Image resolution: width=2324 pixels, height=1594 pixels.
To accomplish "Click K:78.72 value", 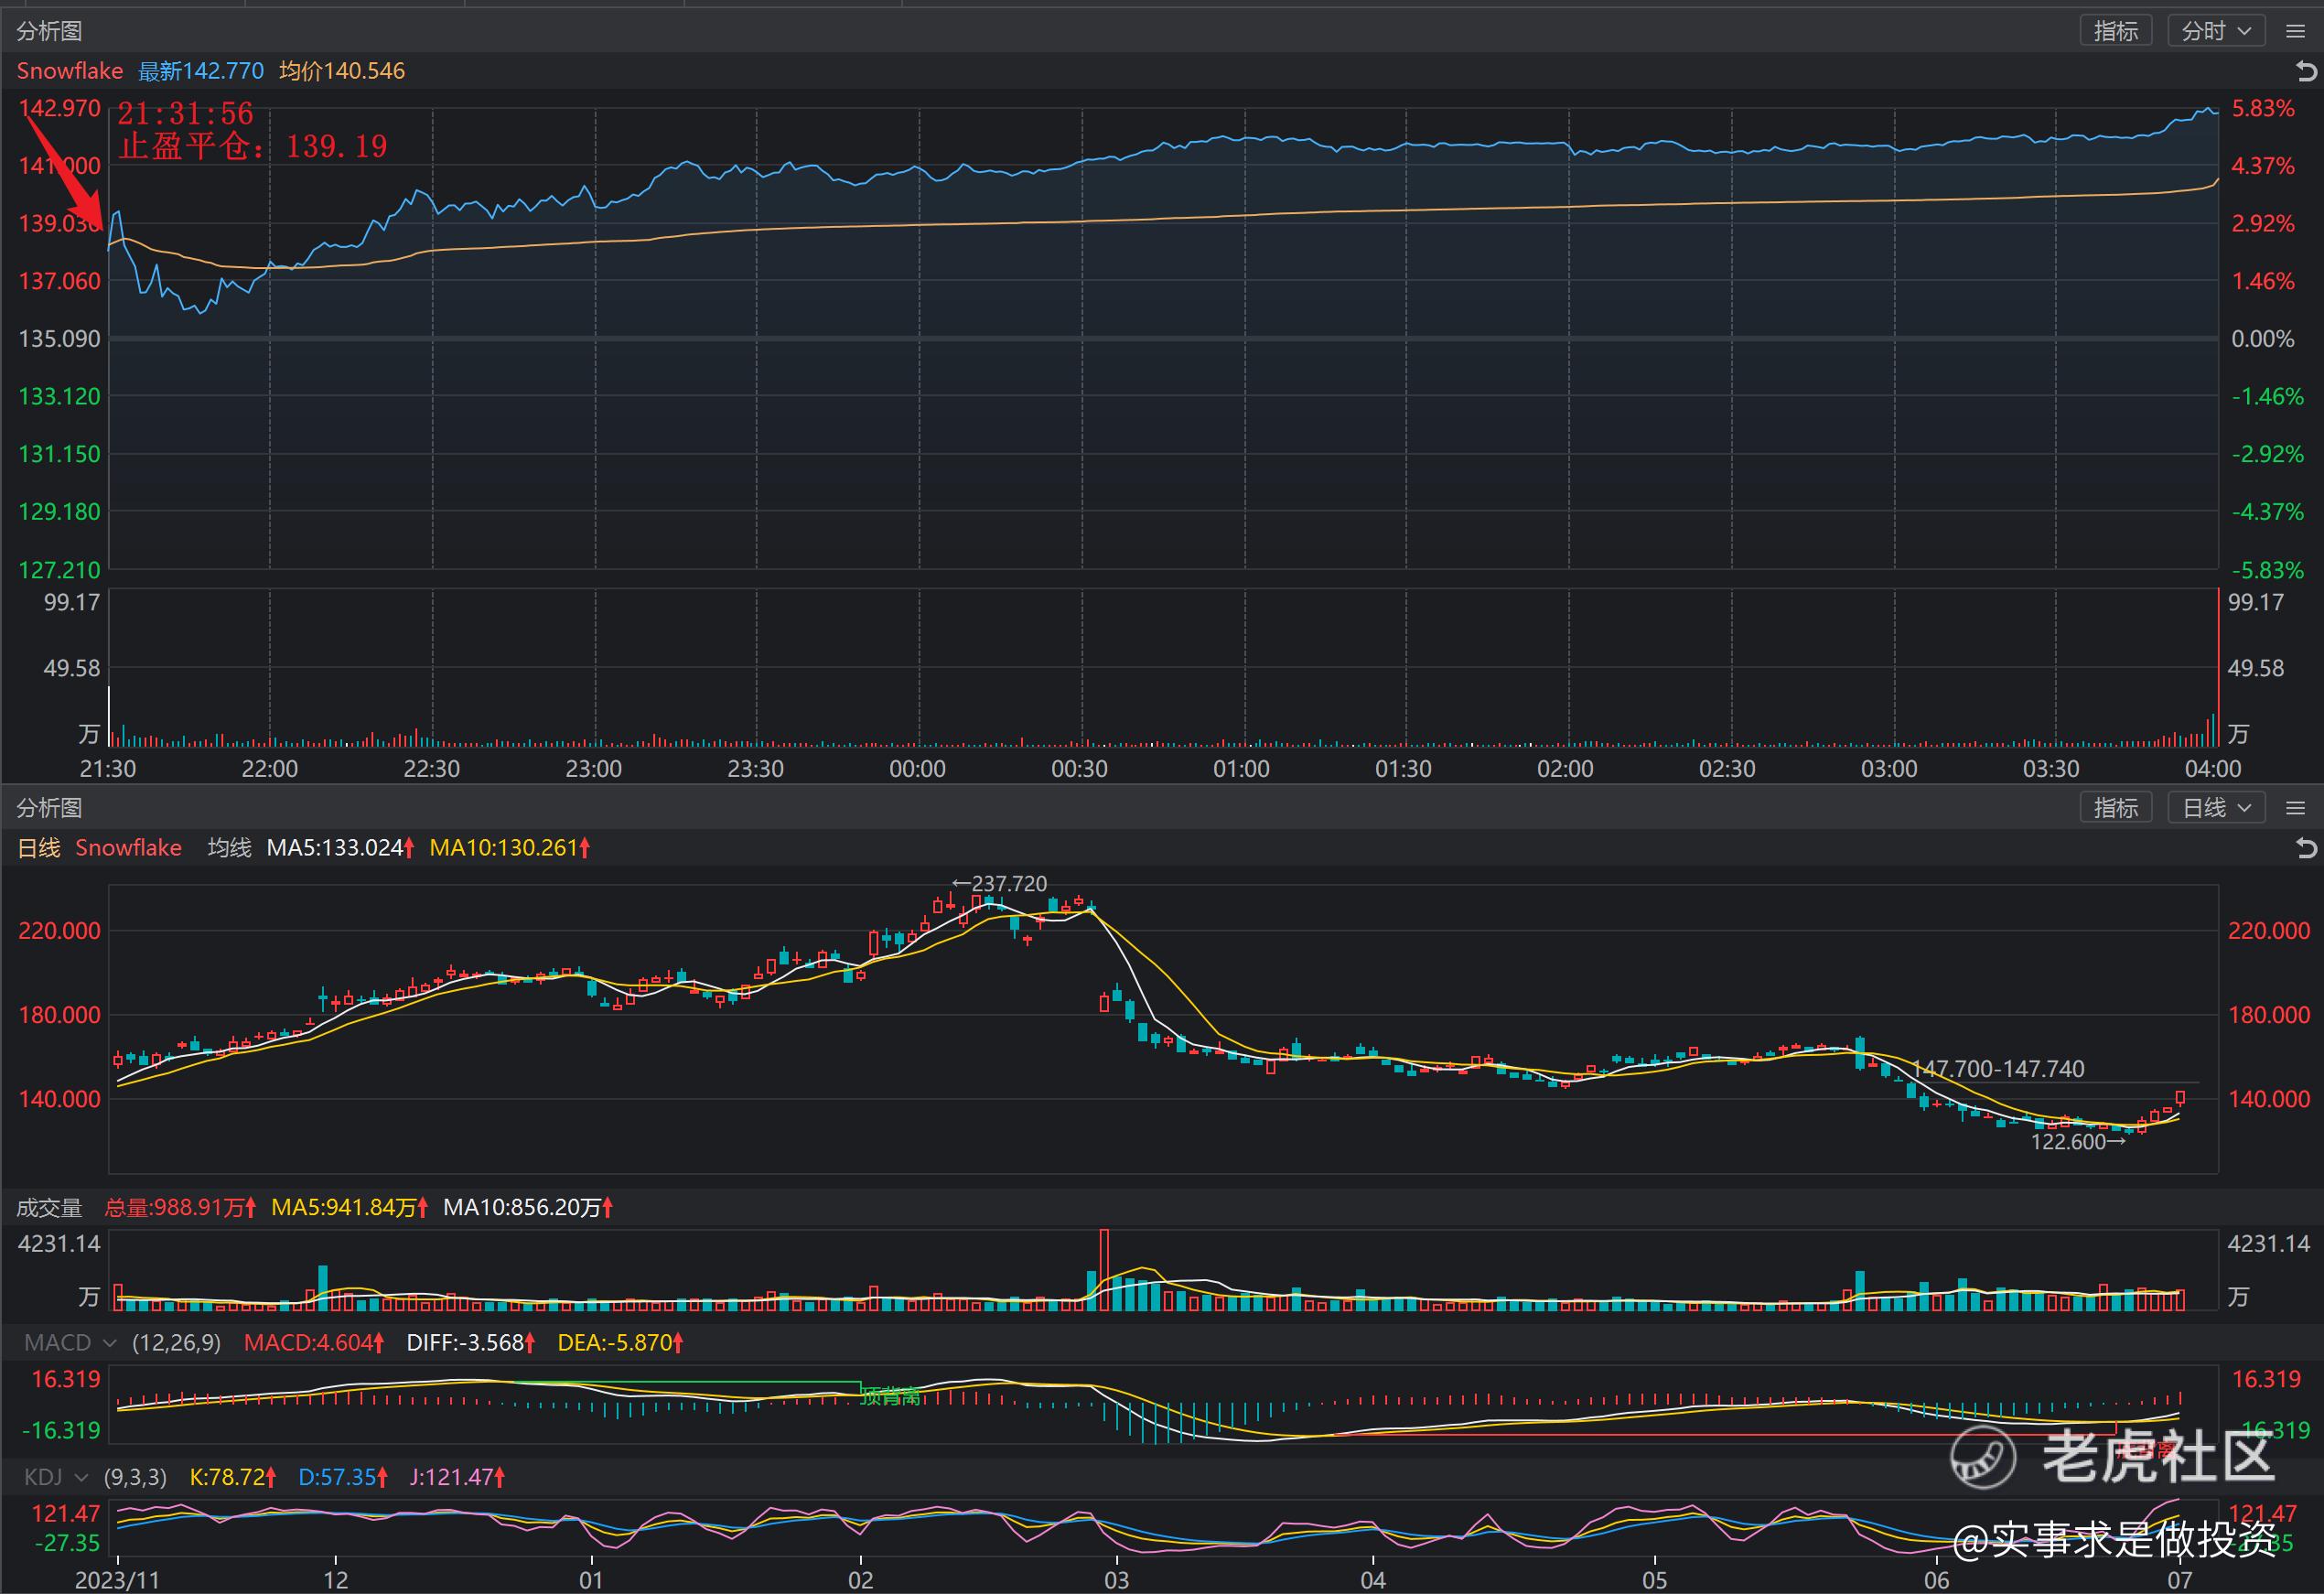I will pos(233,1476).
